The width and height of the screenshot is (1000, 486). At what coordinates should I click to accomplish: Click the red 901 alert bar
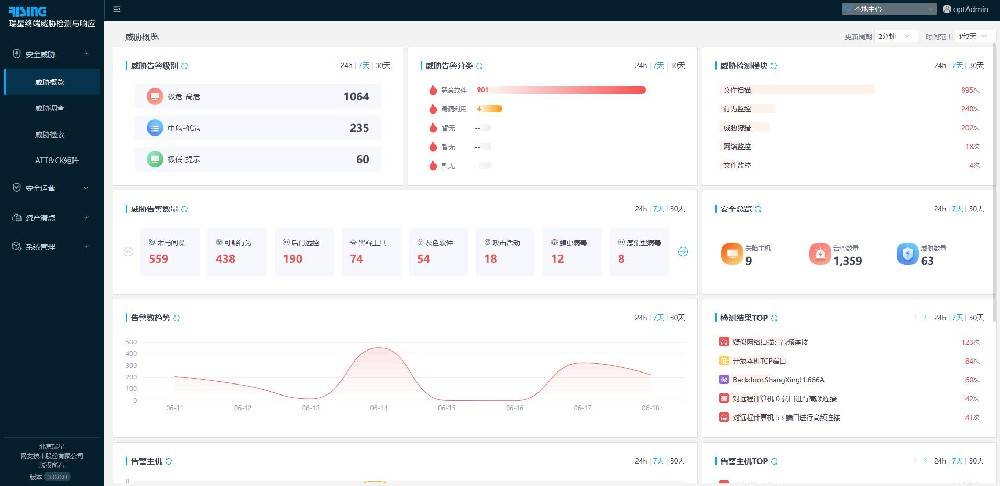(560, 90)
